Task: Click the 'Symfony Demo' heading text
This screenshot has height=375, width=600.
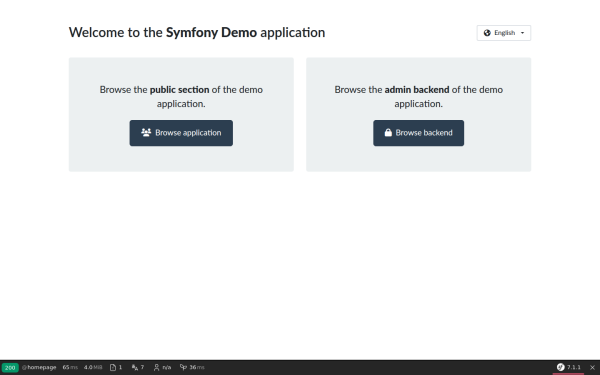Action: tap(211, 33)
